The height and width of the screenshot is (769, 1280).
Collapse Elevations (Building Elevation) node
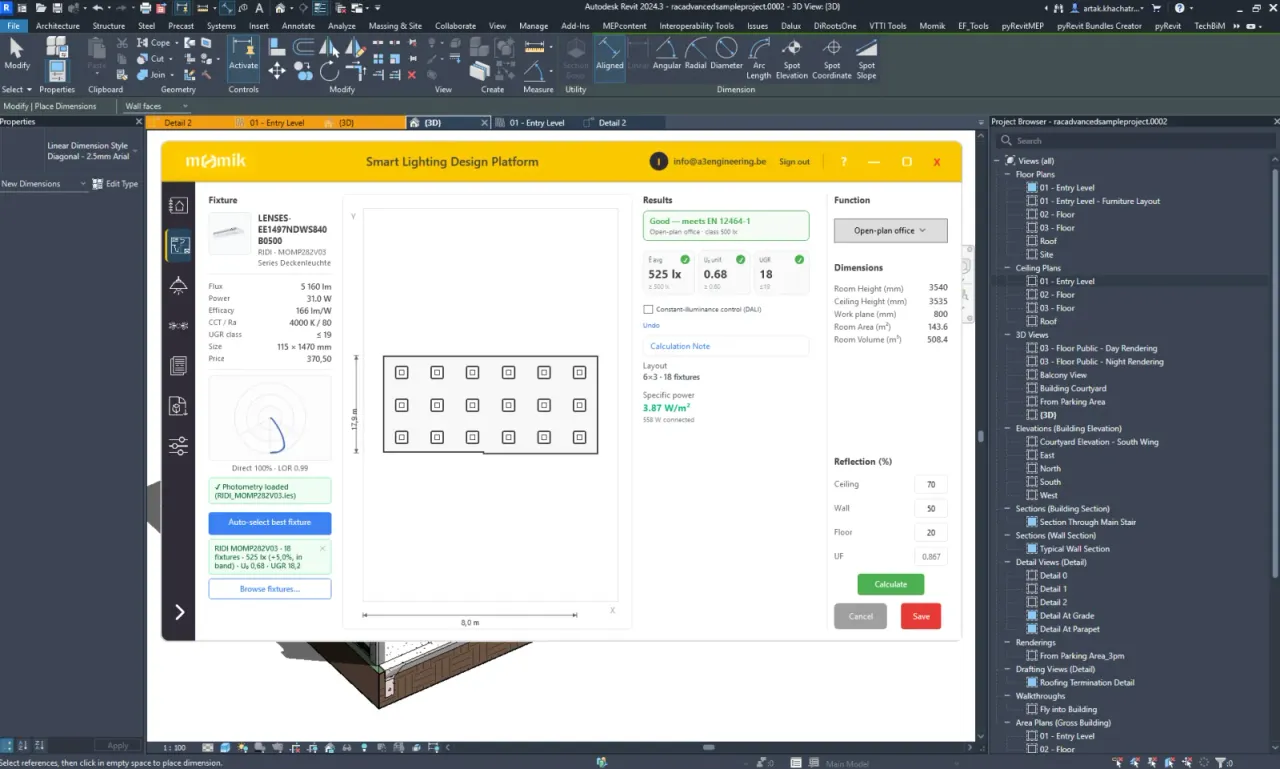[x=1008, y=429]
